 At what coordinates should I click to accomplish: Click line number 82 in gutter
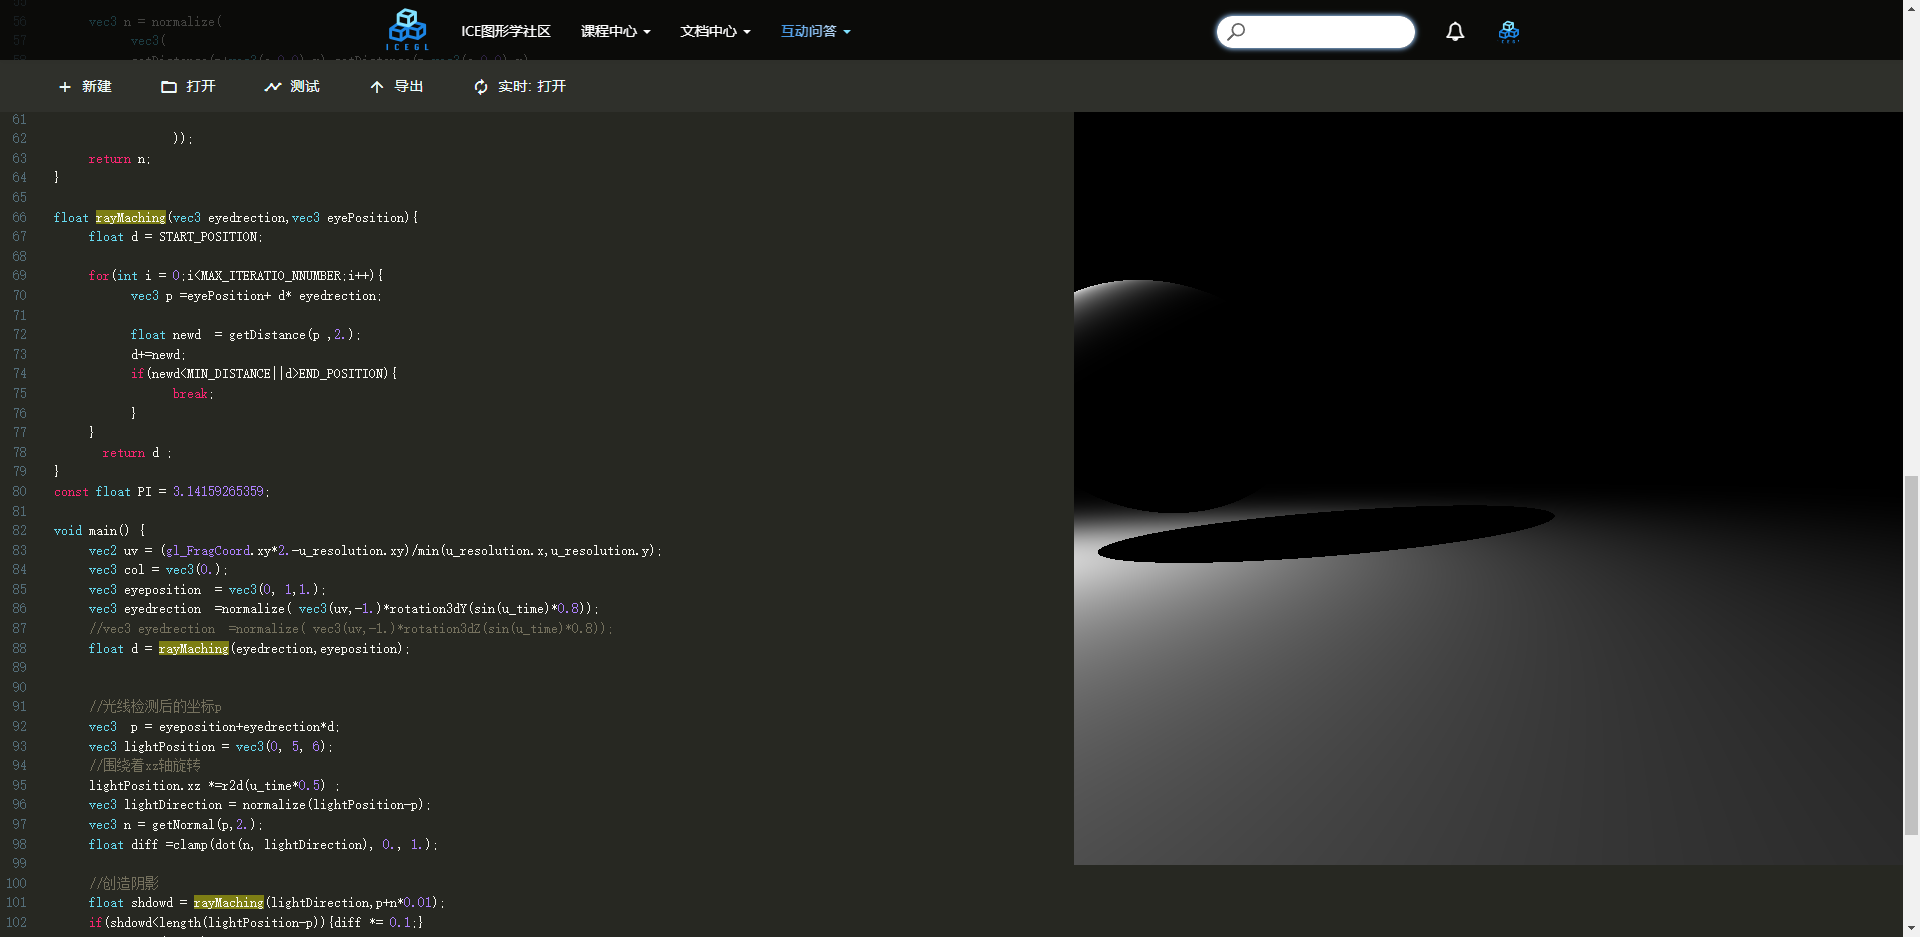click(20, 531)
